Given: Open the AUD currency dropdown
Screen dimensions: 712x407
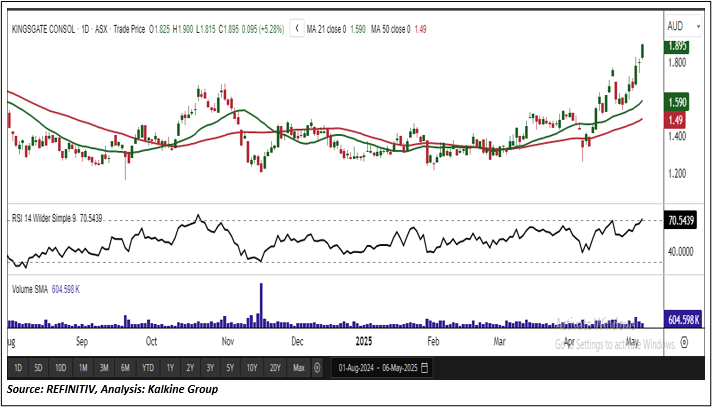Looking at the screenshot, I should 684,26.
